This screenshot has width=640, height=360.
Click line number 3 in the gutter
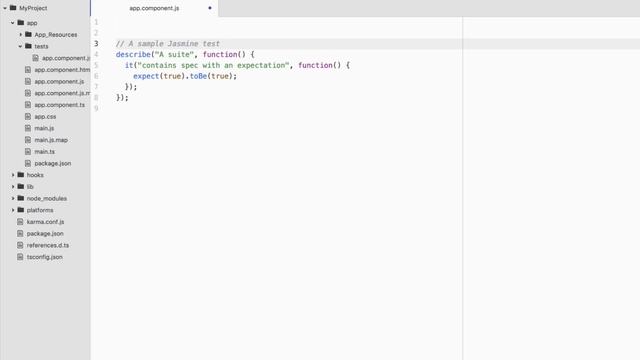[96, 44]
